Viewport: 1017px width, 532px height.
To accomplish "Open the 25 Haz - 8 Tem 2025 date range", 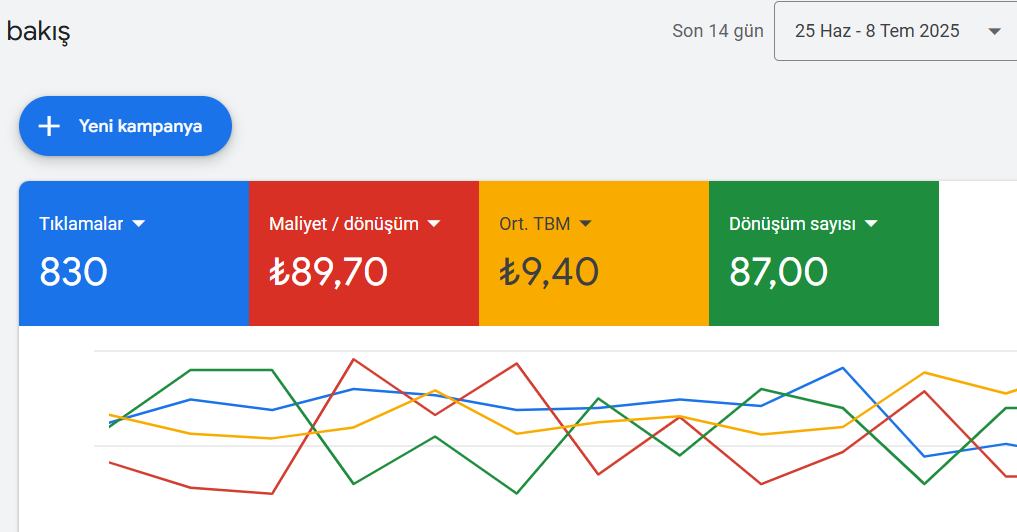I will pos(877,31).
